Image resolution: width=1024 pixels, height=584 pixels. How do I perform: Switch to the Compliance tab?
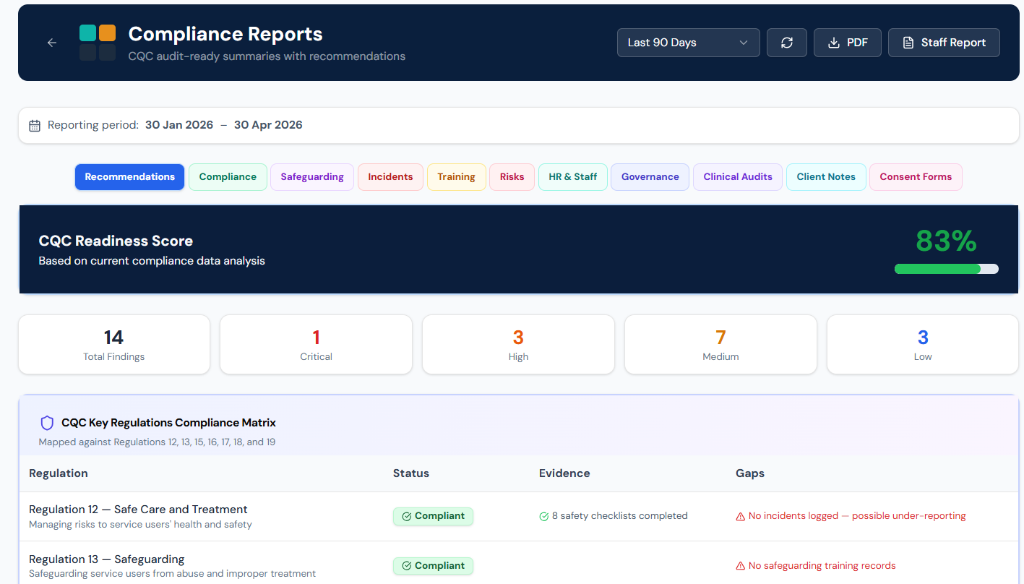click(x=228, y=177)
